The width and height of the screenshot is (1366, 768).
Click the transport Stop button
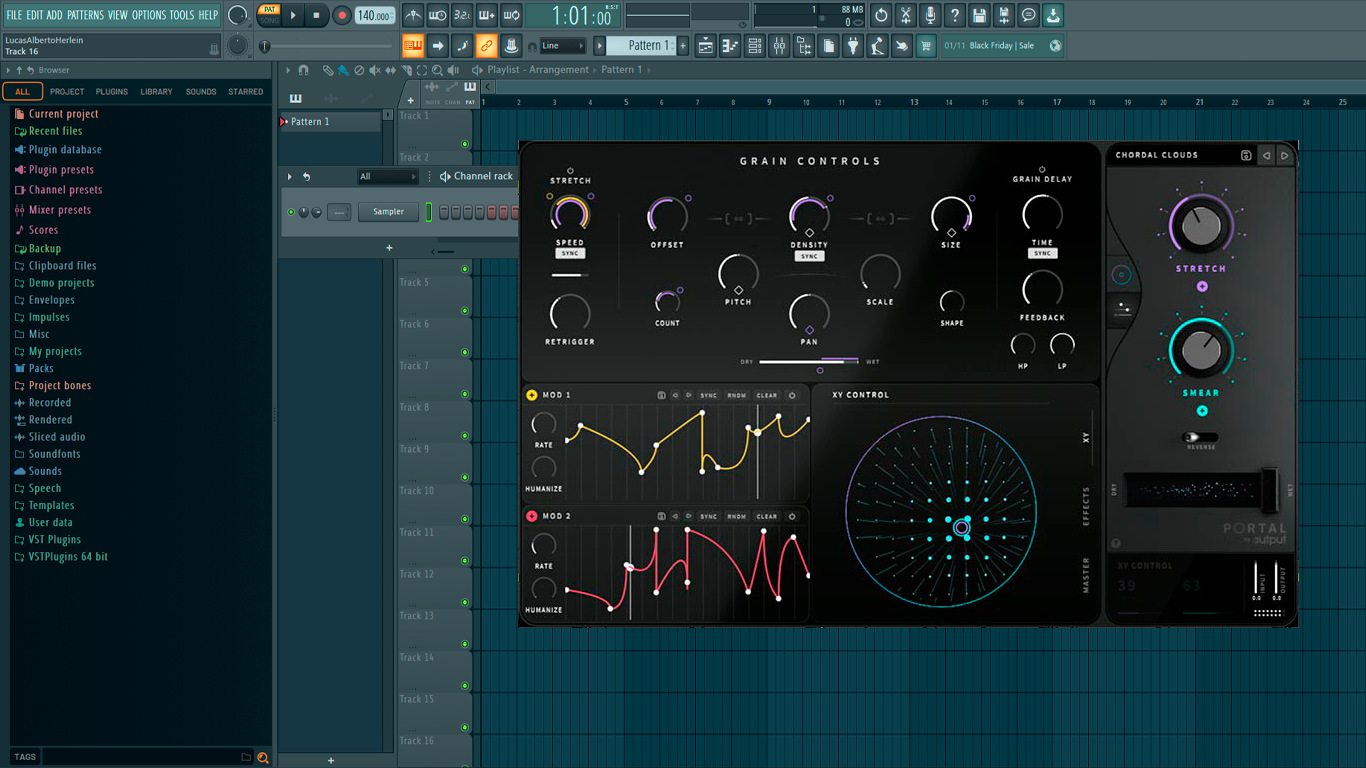click(317, 16)
